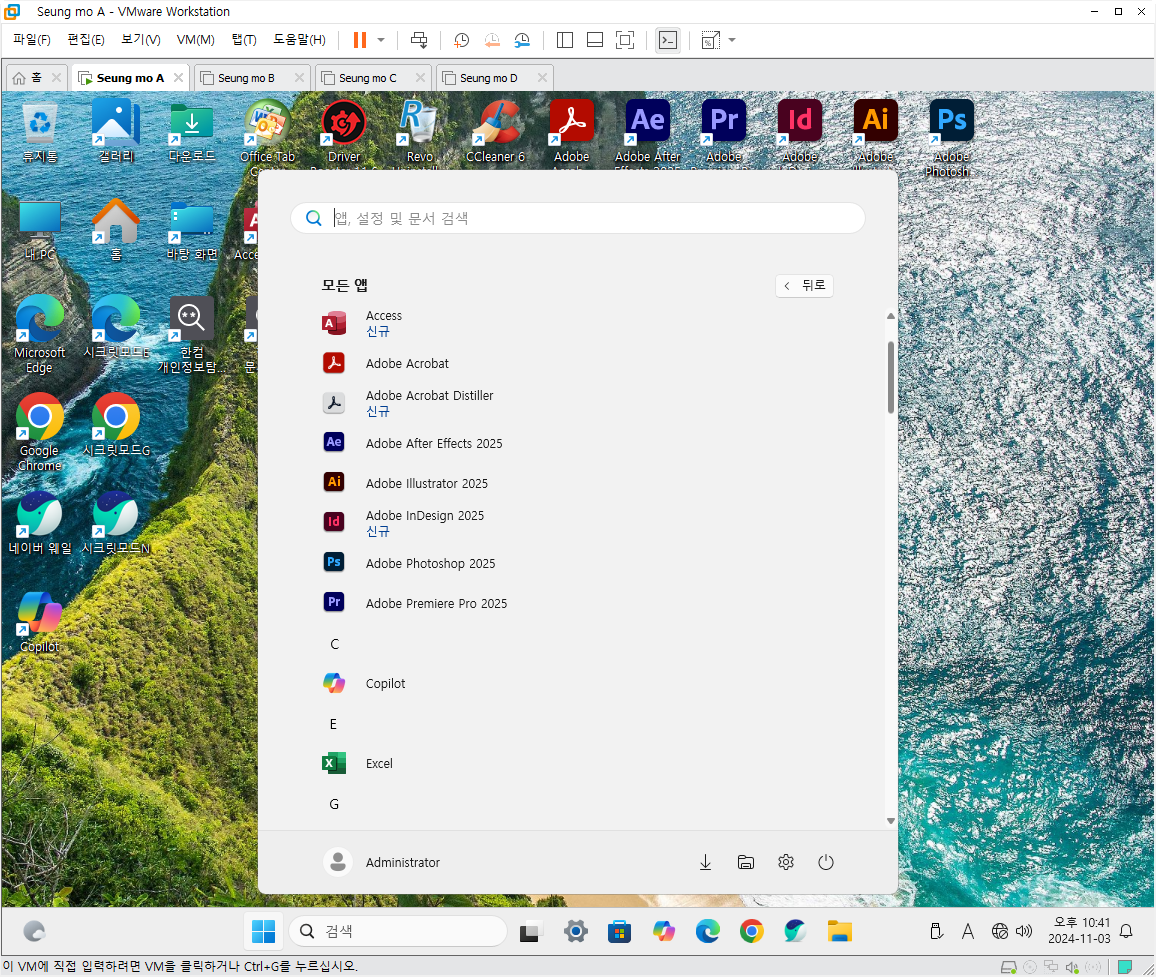Click the console view toolbar icon
The image size is (1156, 977).
[668, 40]
